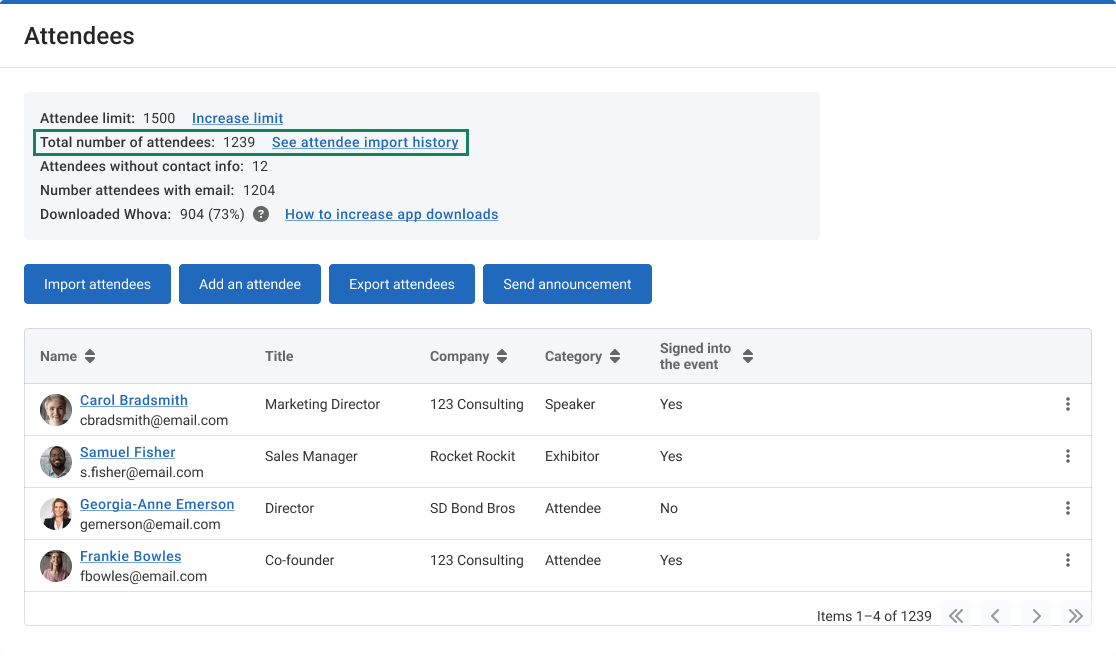
Task: Open the Increase limit link
Action: point(237,118)
